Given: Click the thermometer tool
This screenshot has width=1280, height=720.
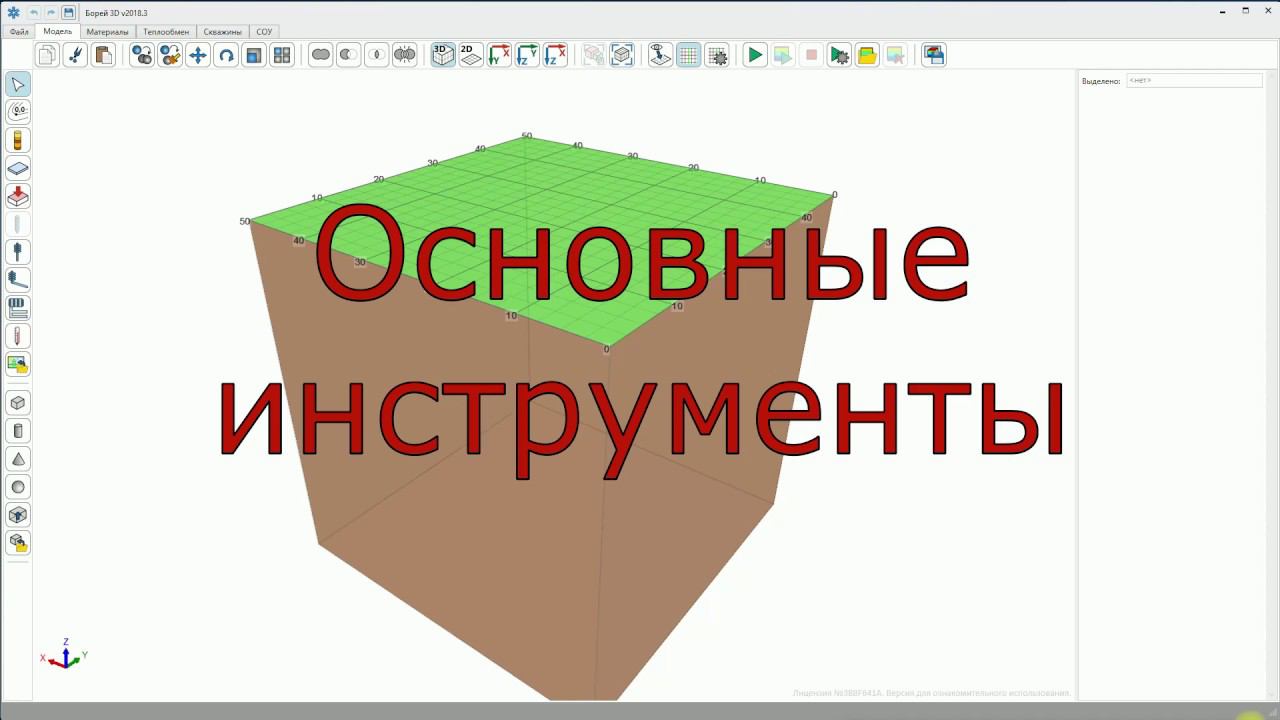Looking at the screenshot, I should 18,336.
